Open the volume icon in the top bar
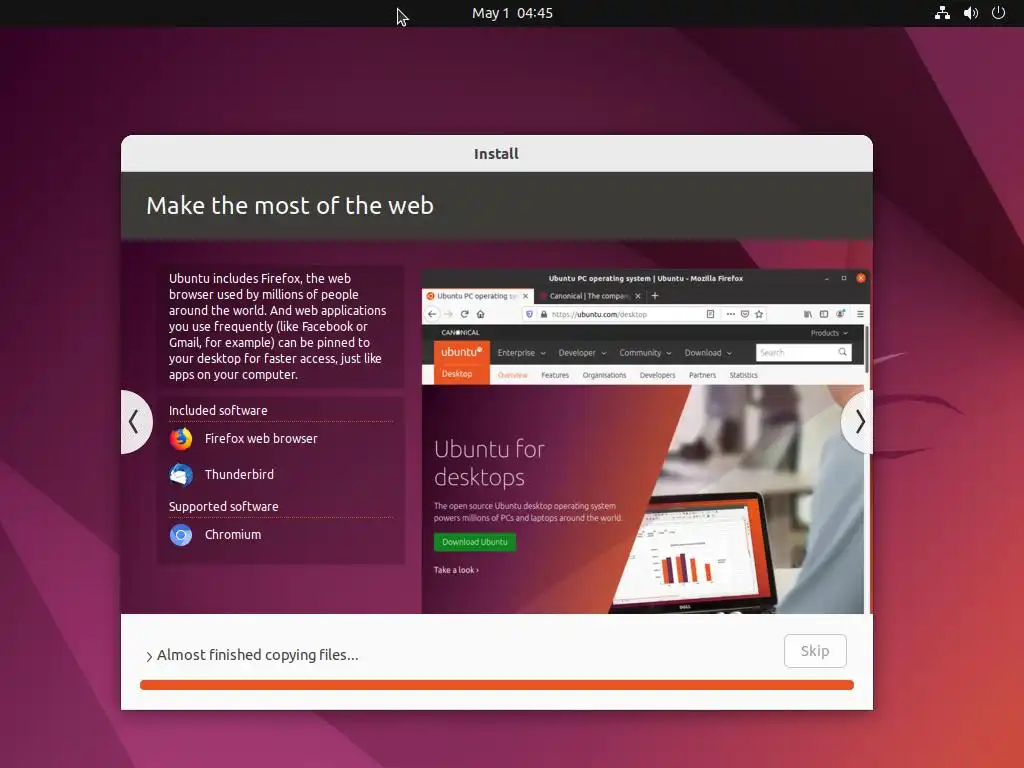This screenshot has width=1024, height=768. coord(970,13)
